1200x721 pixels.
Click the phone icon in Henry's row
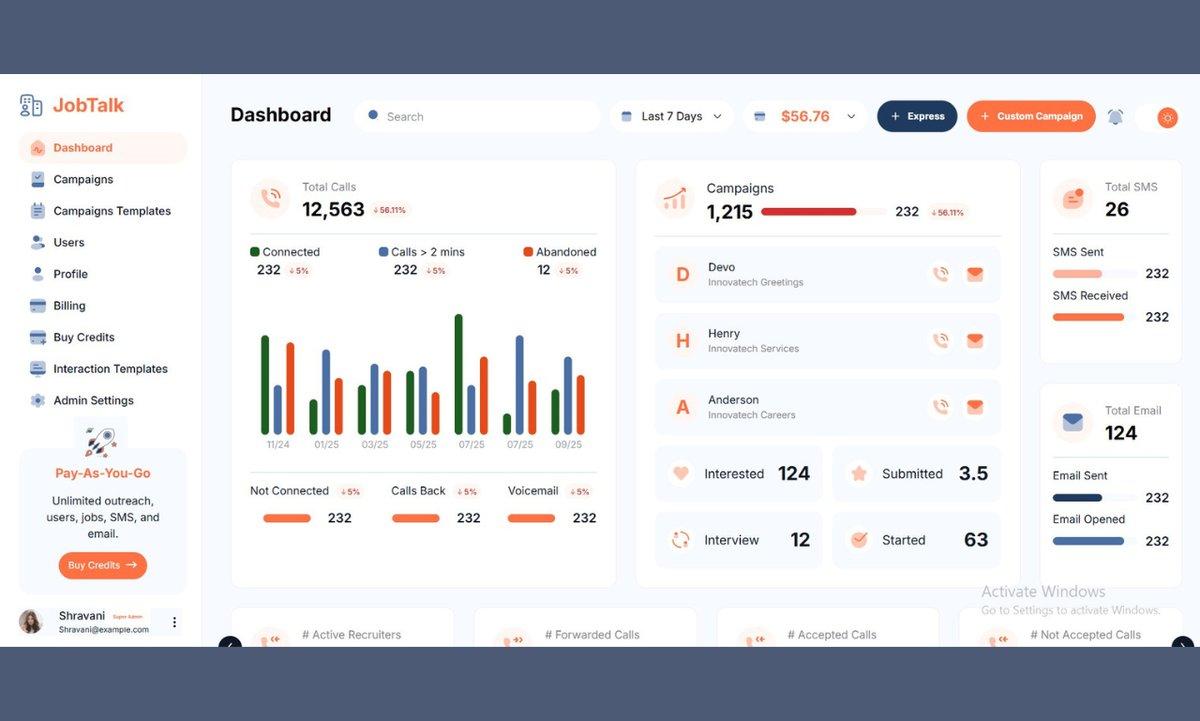[x=940, y=341]
